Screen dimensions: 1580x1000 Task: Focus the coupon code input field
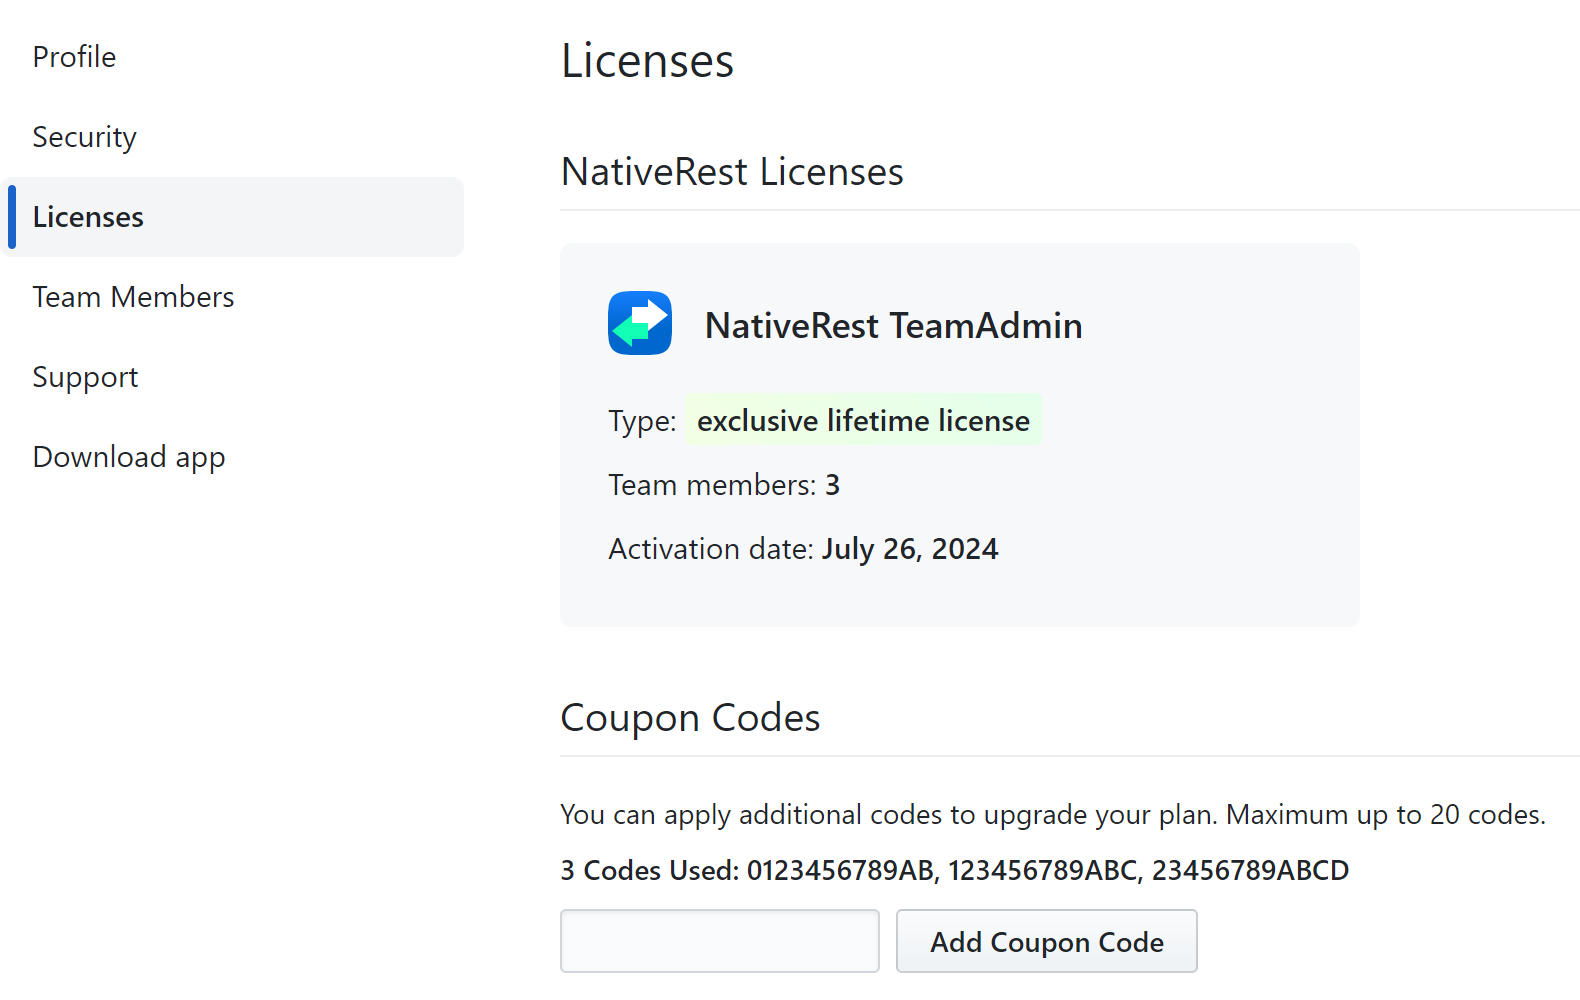[720, 941]
